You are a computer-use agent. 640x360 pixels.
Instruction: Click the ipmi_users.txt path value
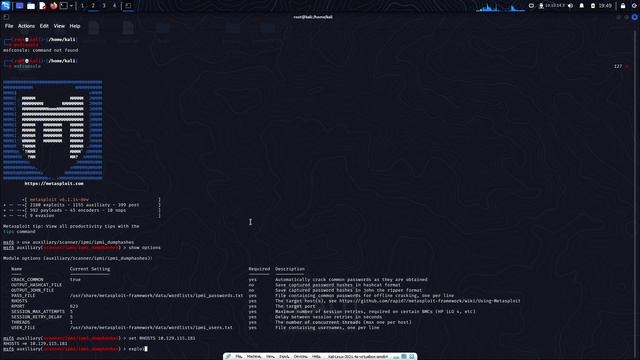tap(151, 327)
